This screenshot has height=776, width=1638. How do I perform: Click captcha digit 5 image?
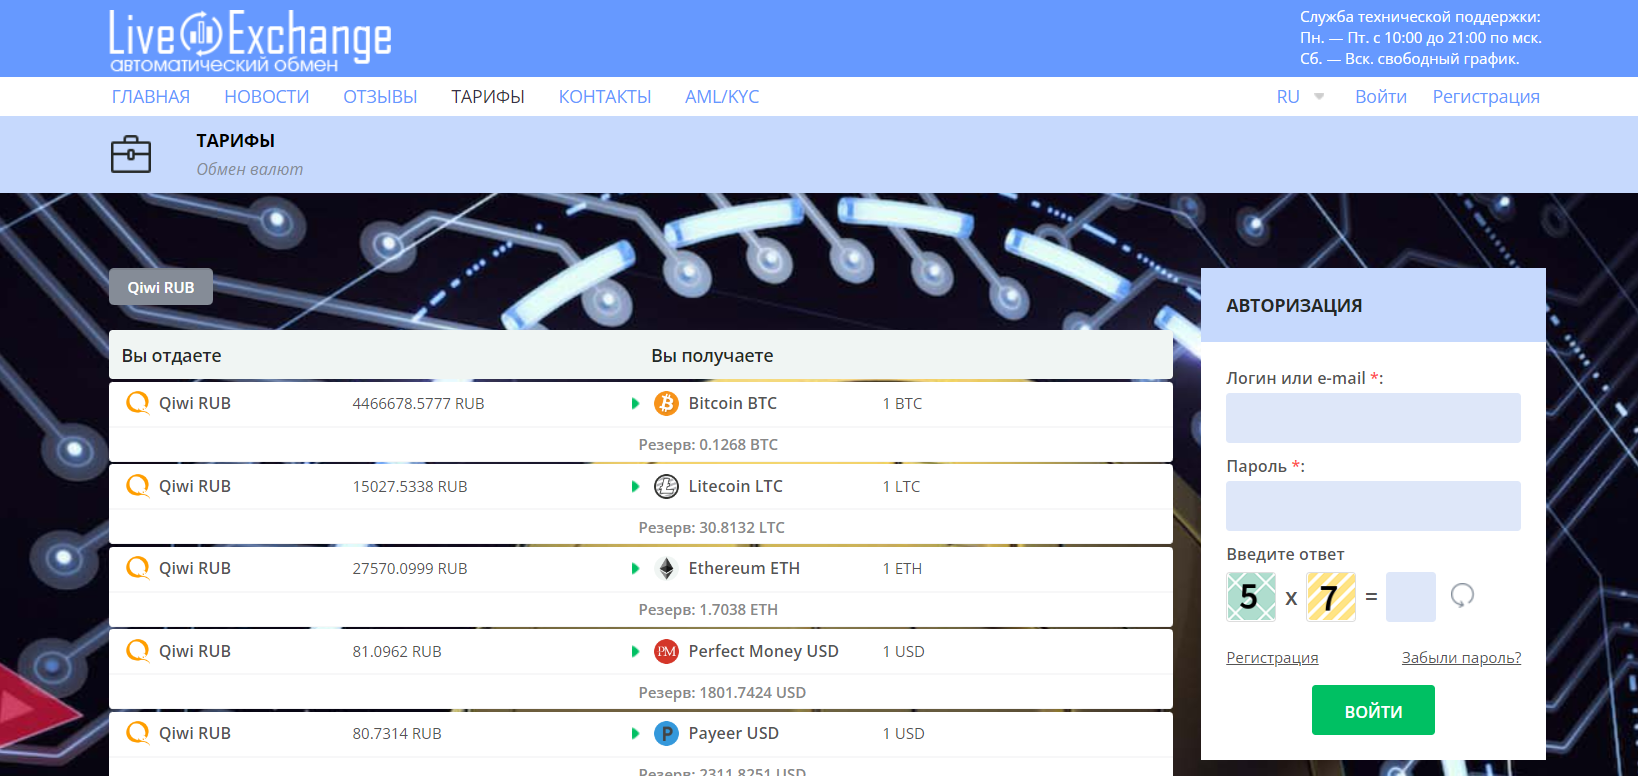click(x=1251, y=597)
